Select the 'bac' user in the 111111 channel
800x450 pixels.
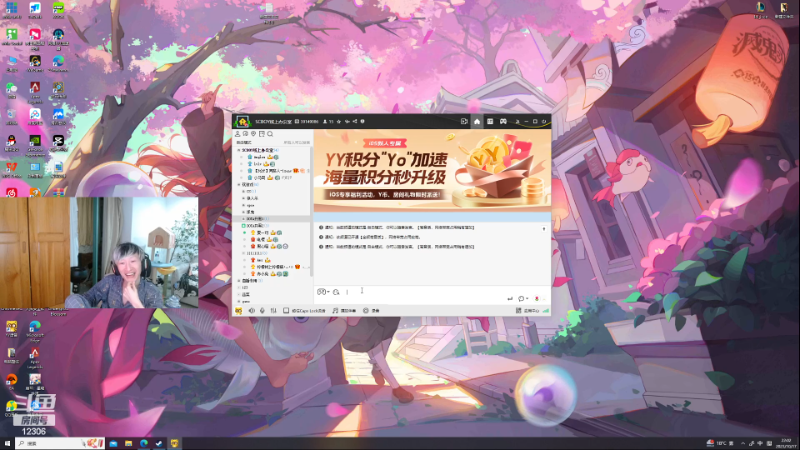point(260,260)
